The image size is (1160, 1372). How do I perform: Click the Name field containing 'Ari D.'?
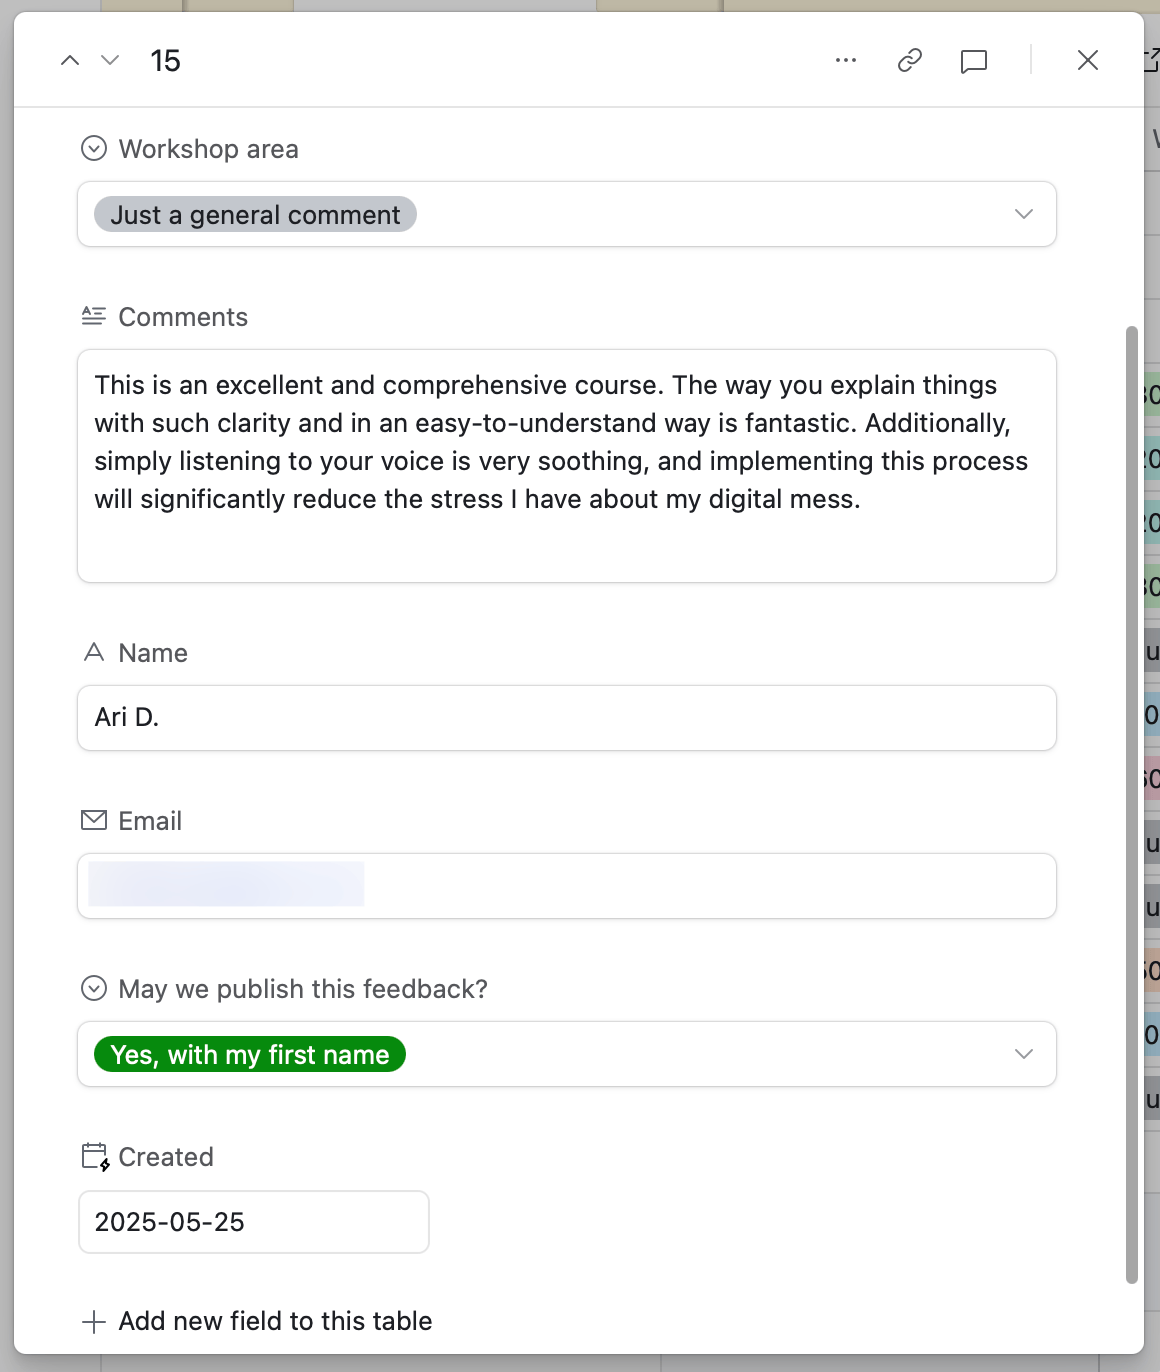coord(566,718)
